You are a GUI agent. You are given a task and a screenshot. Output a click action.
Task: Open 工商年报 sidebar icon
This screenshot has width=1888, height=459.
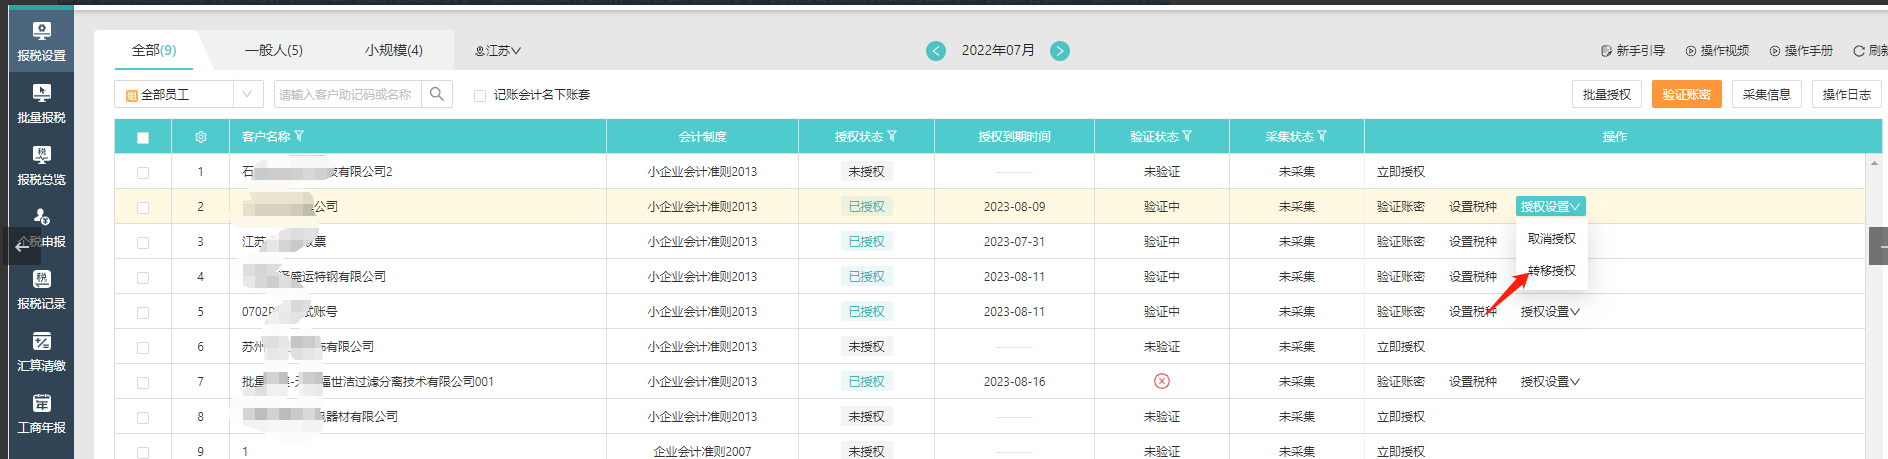pyautogui.click(x=41, y=414)
